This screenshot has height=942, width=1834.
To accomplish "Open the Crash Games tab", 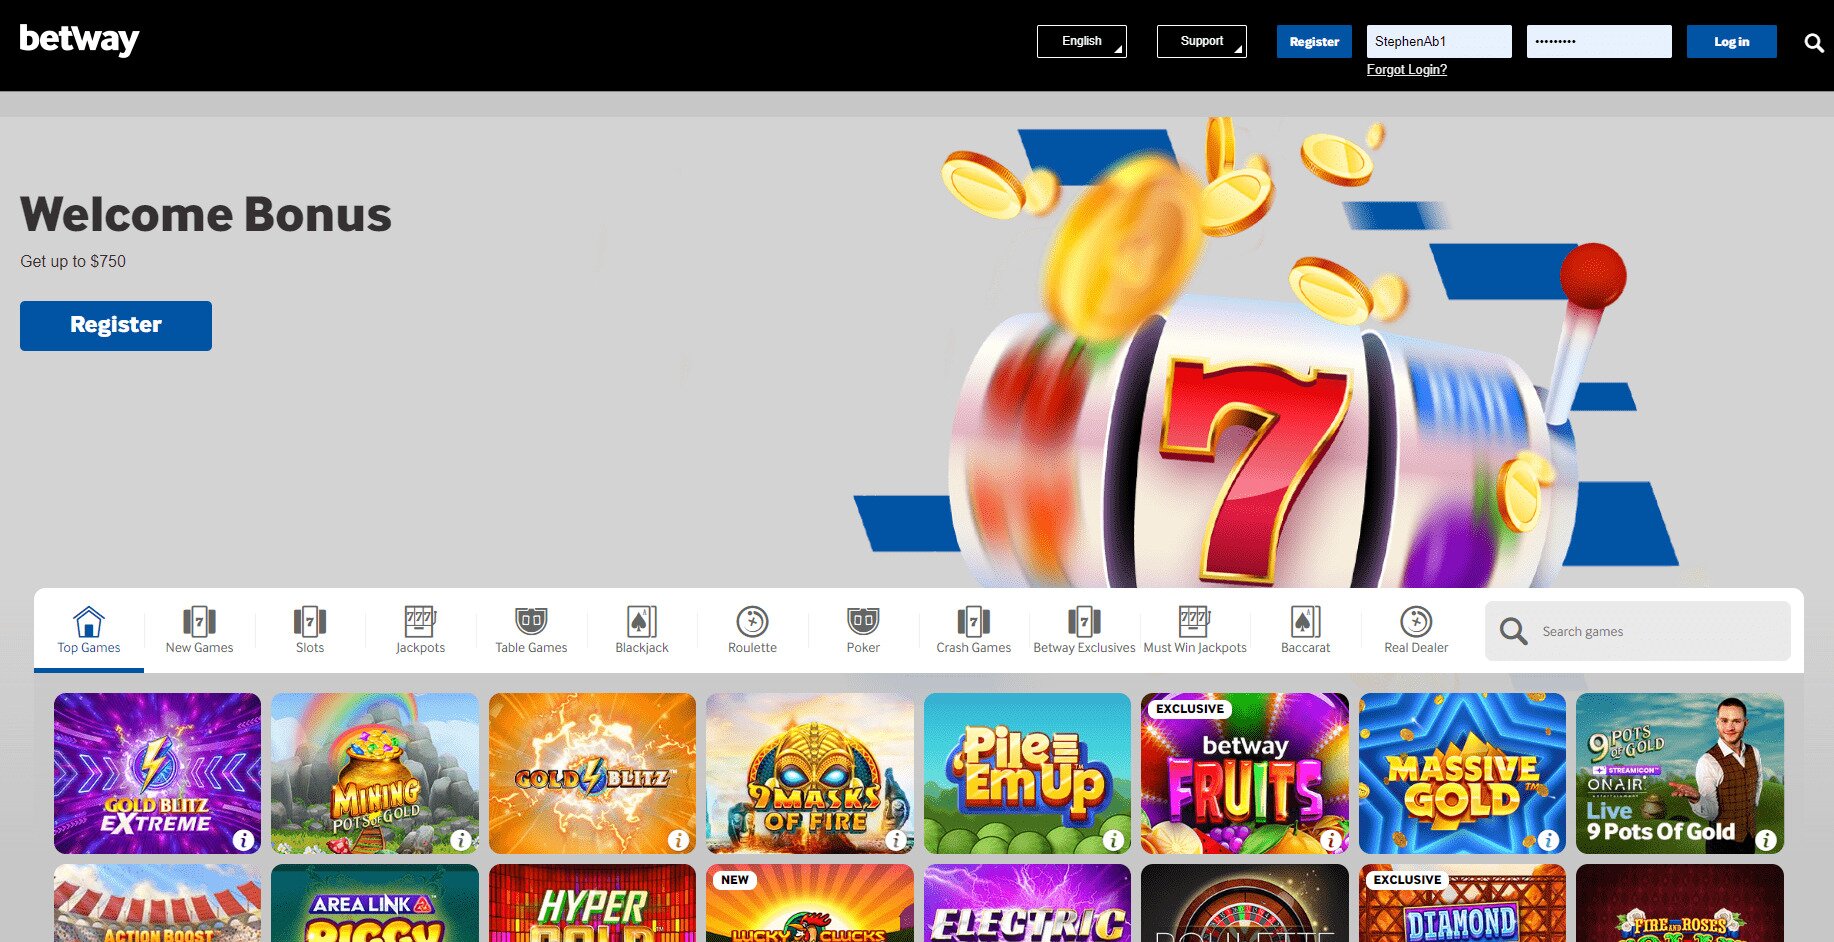I will point(973,631).
